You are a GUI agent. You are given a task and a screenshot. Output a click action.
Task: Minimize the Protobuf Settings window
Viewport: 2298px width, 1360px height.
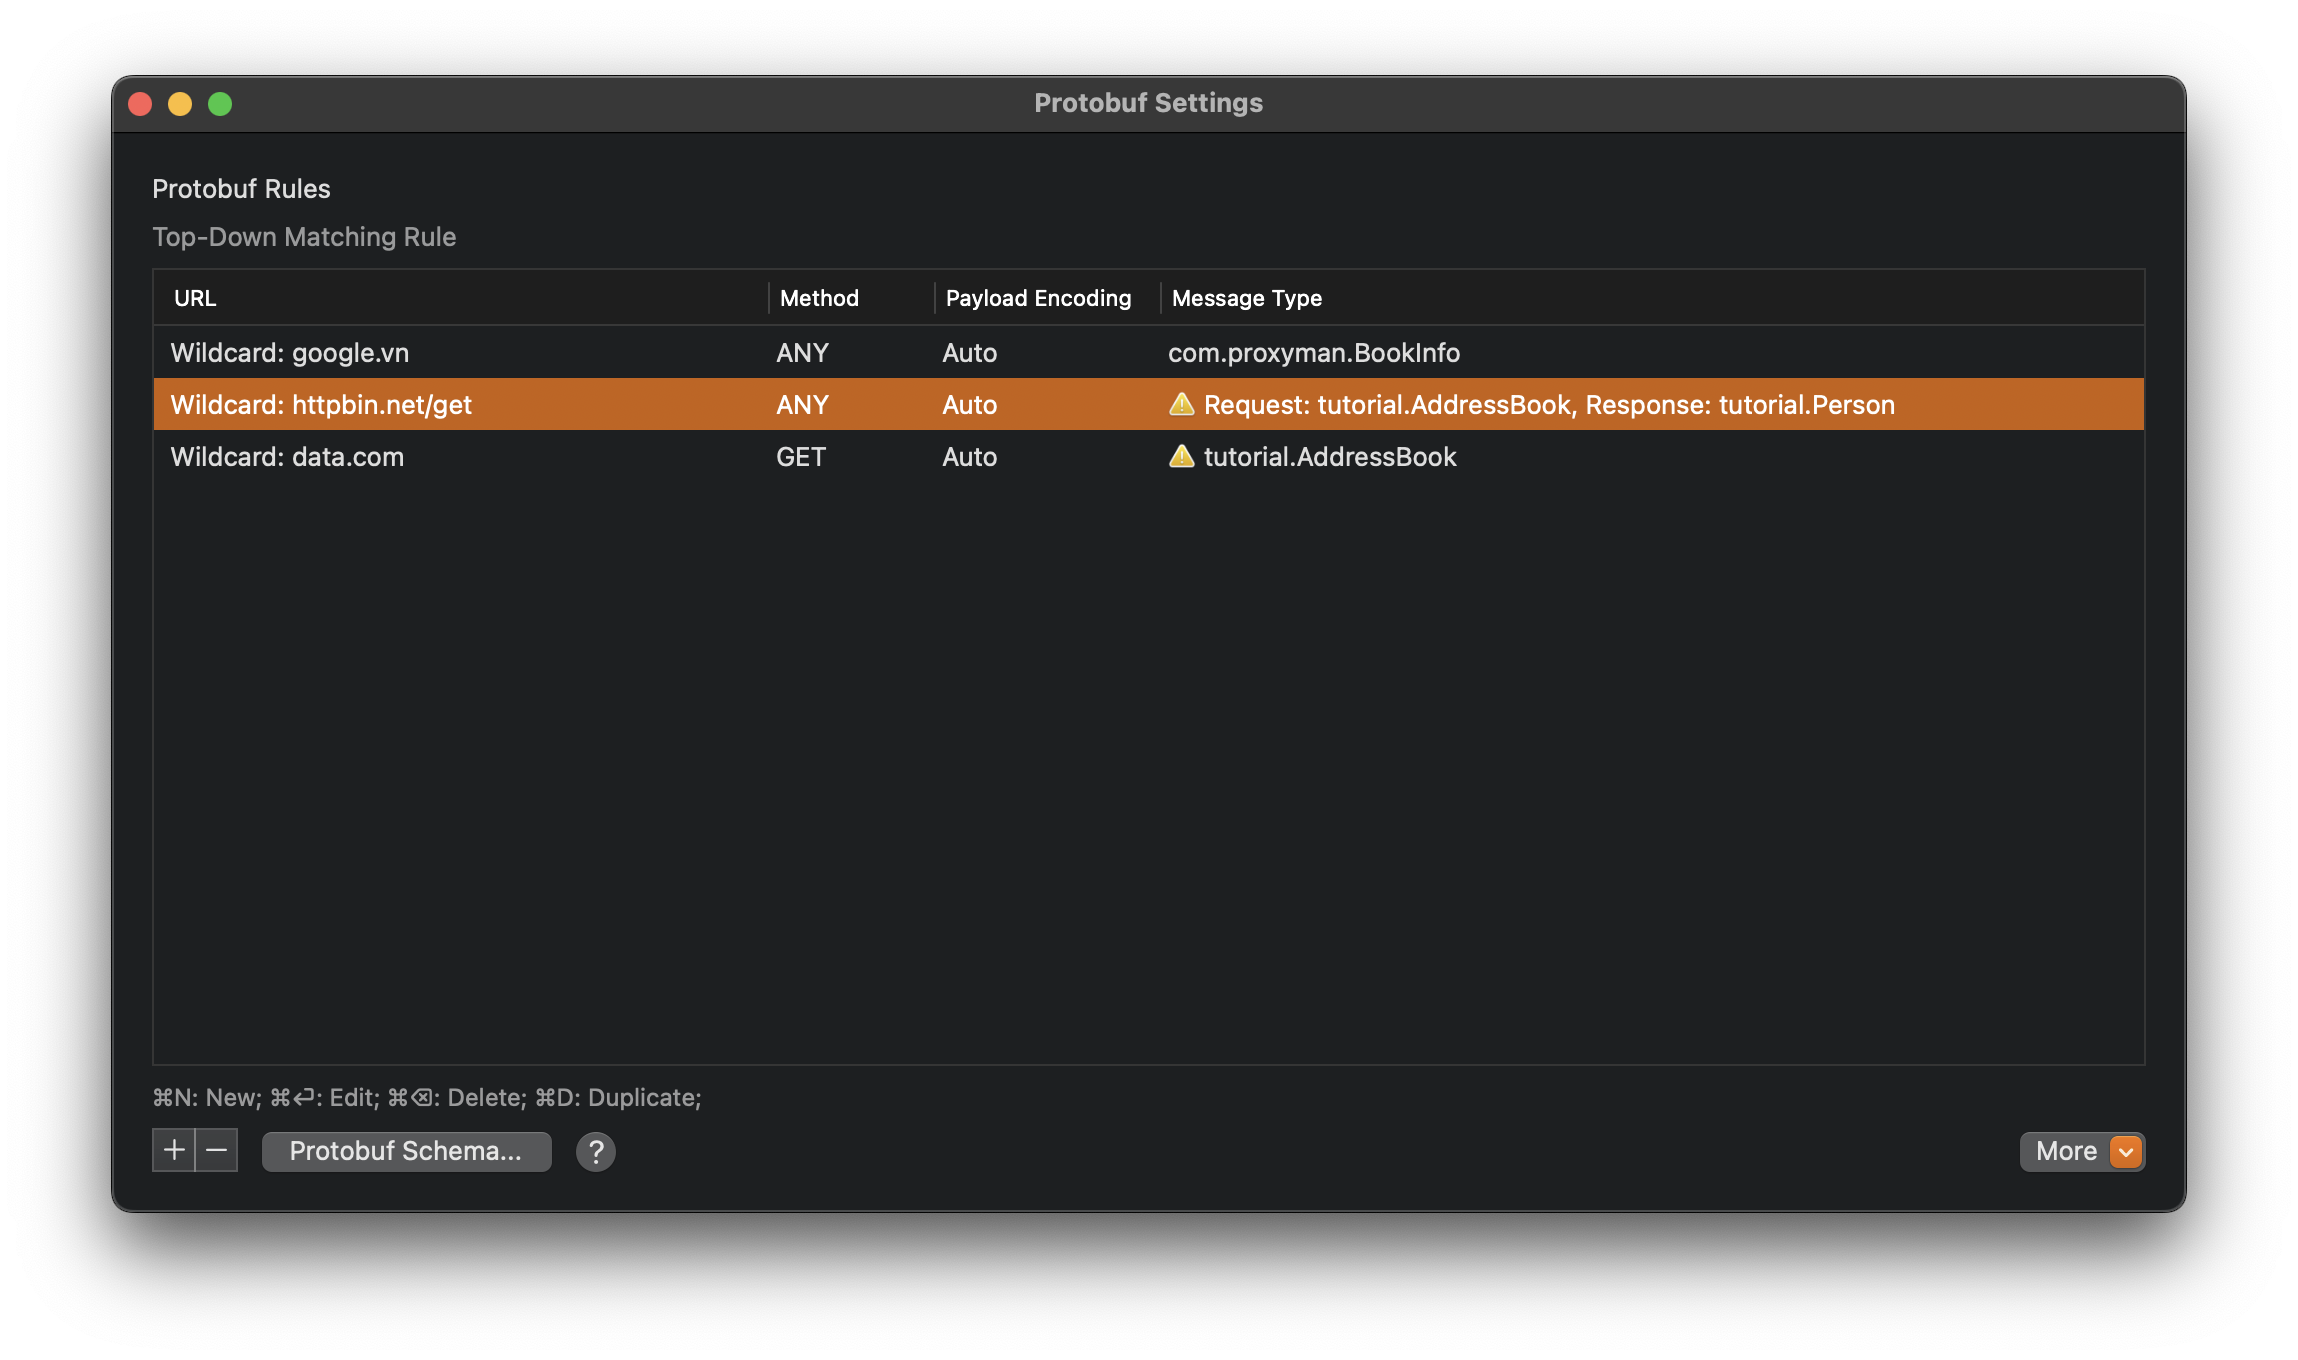pos(180,103)
